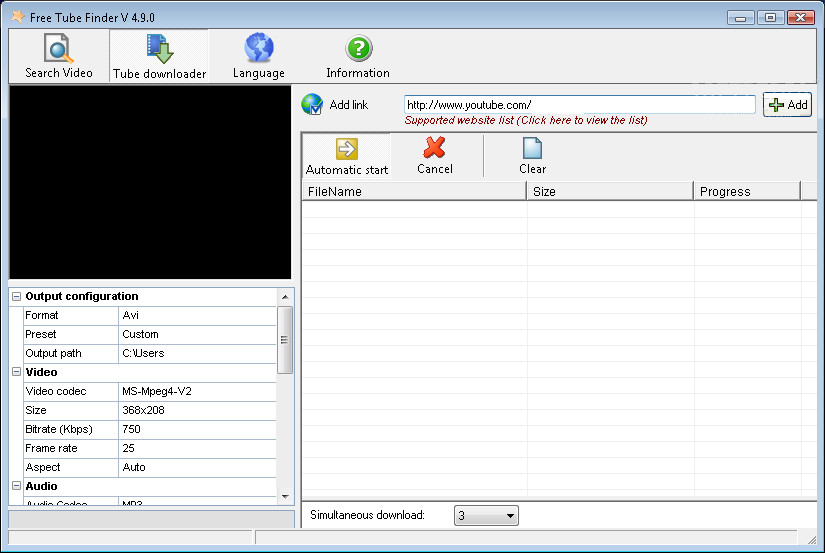Open Information help icon
The height and width of the screenshot is (553, 825).
[358, 56]
